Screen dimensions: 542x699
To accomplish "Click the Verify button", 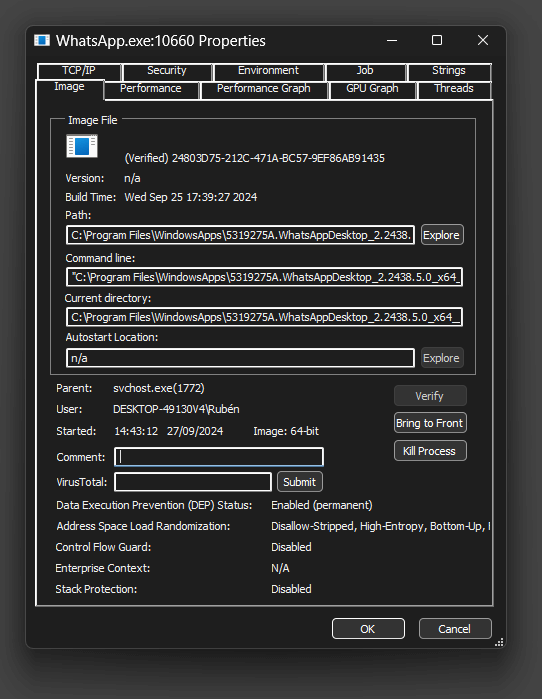I will 430,396.
